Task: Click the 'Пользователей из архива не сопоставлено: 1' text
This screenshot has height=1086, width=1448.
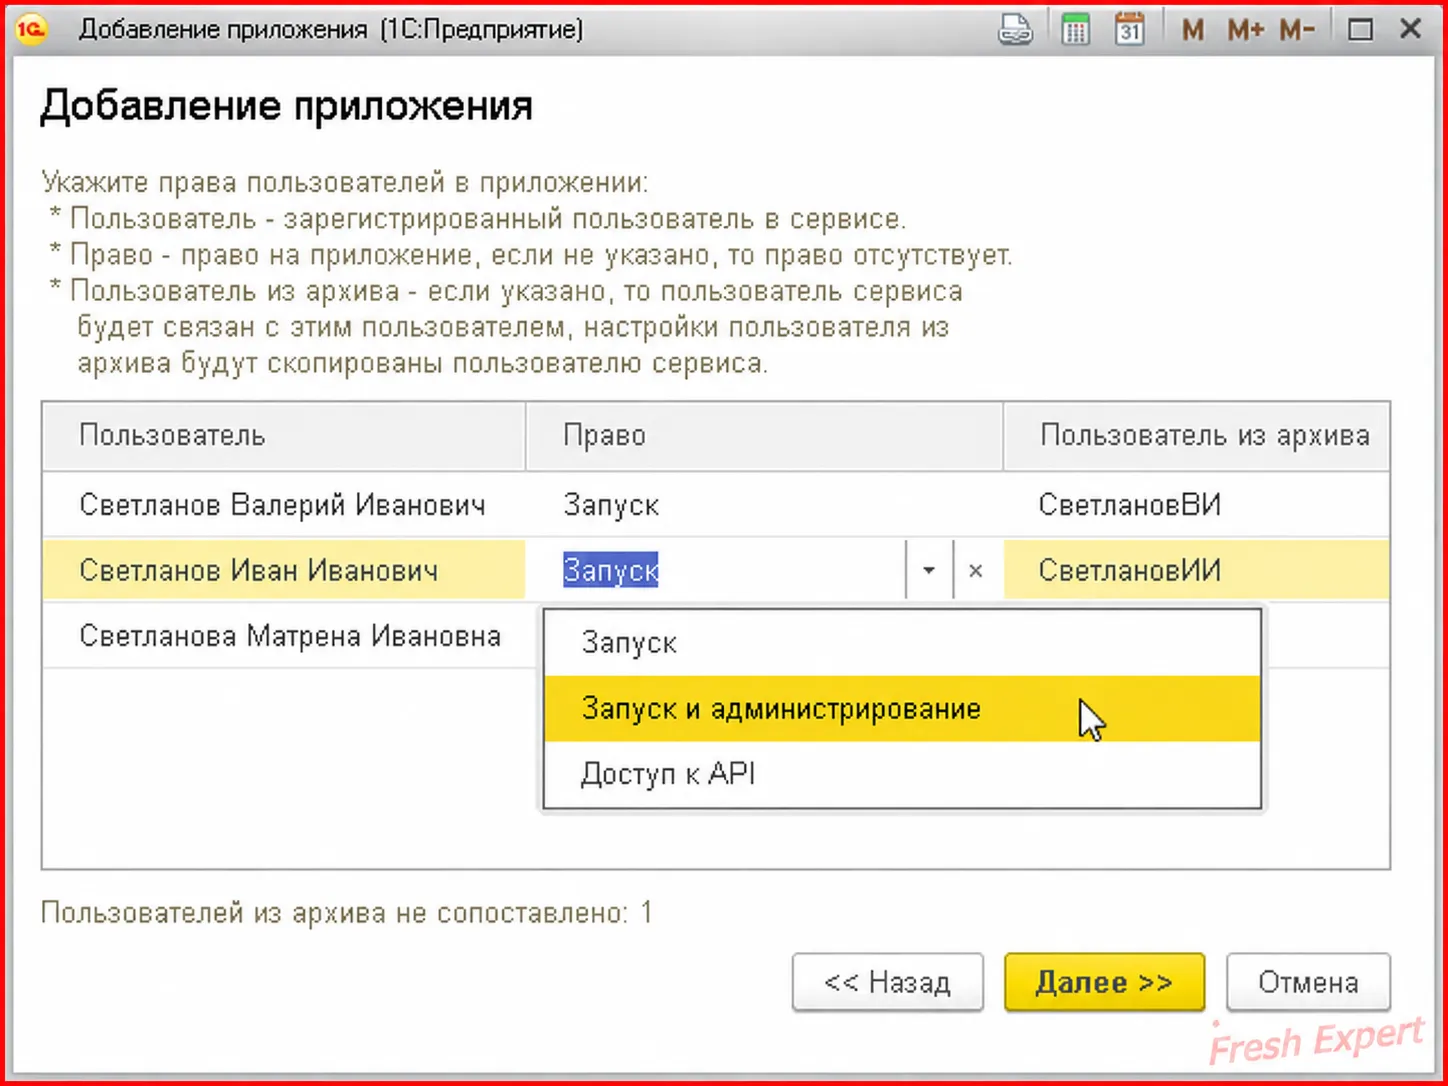Action: click(x=346, y=912)
